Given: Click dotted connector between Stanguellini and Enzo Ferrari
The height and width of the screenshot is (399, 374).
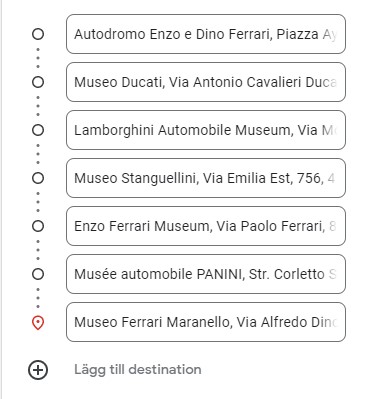Looking at the screenshot, I should click(38, 202).
